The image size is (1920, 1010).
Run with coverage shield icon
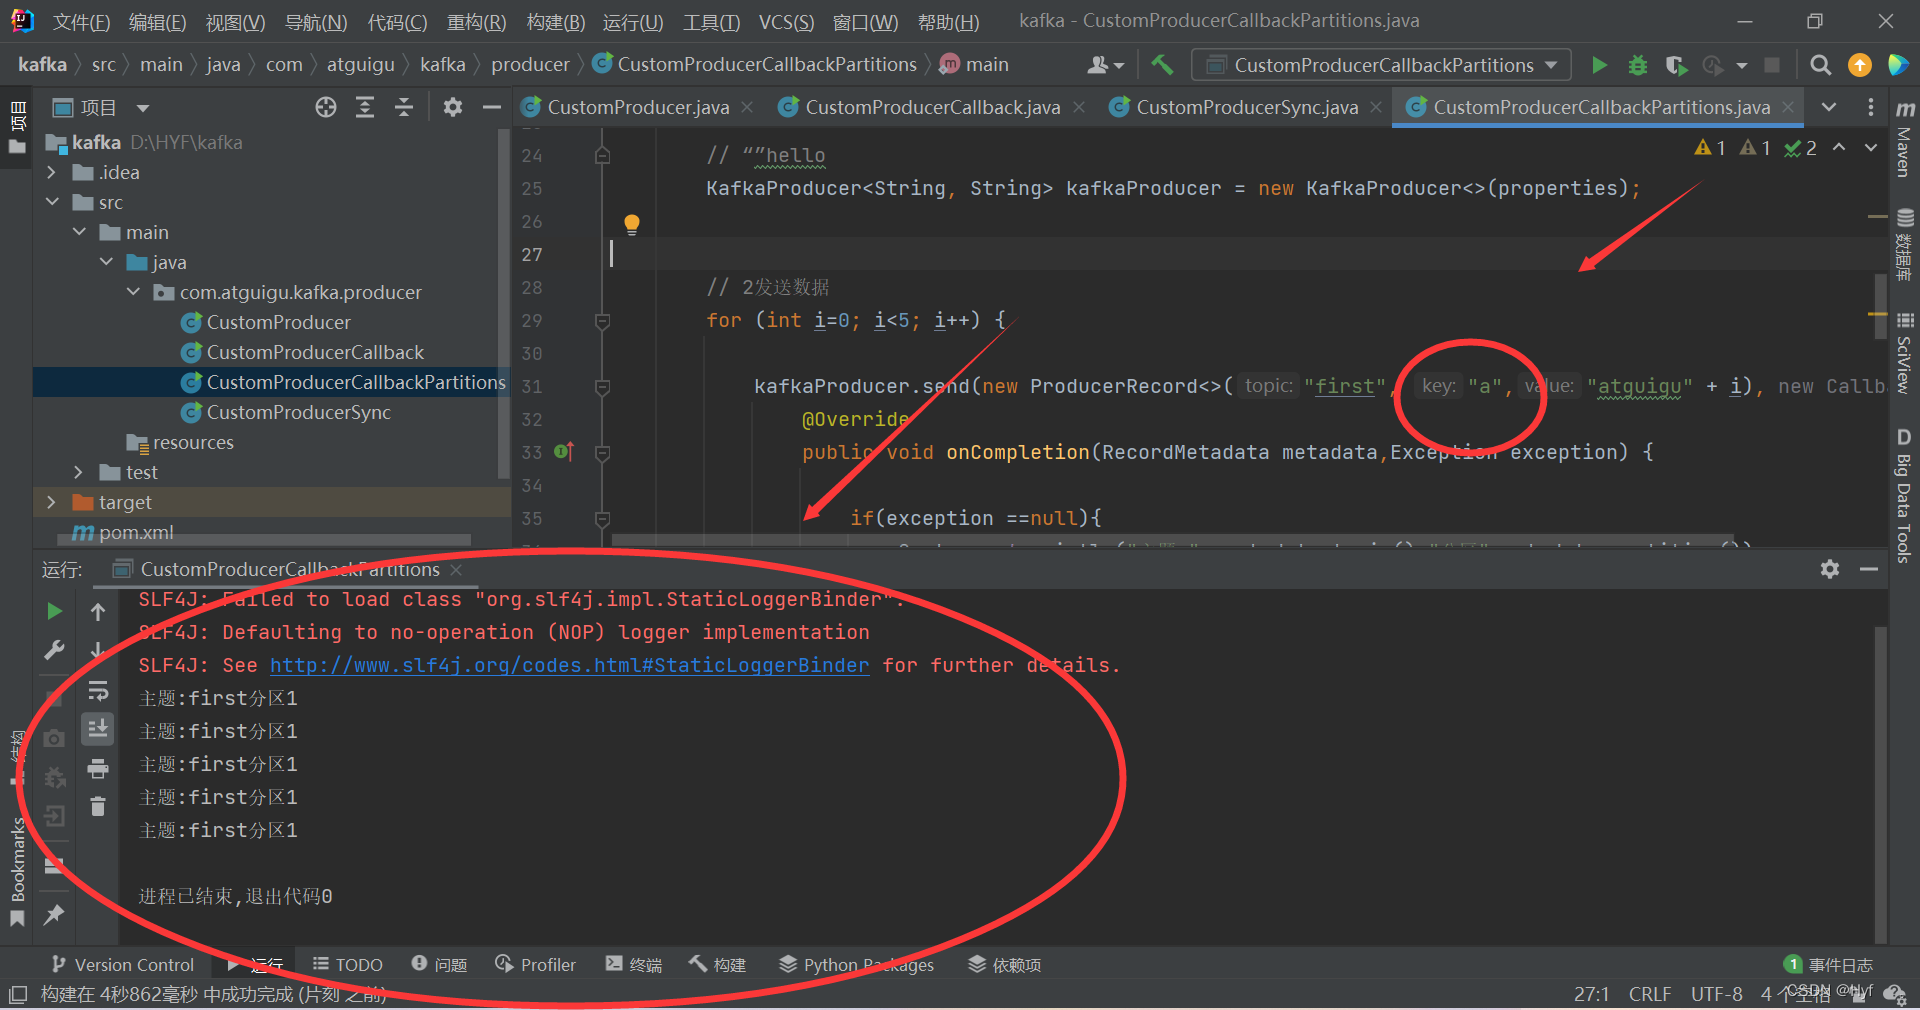pos(1676,65)
